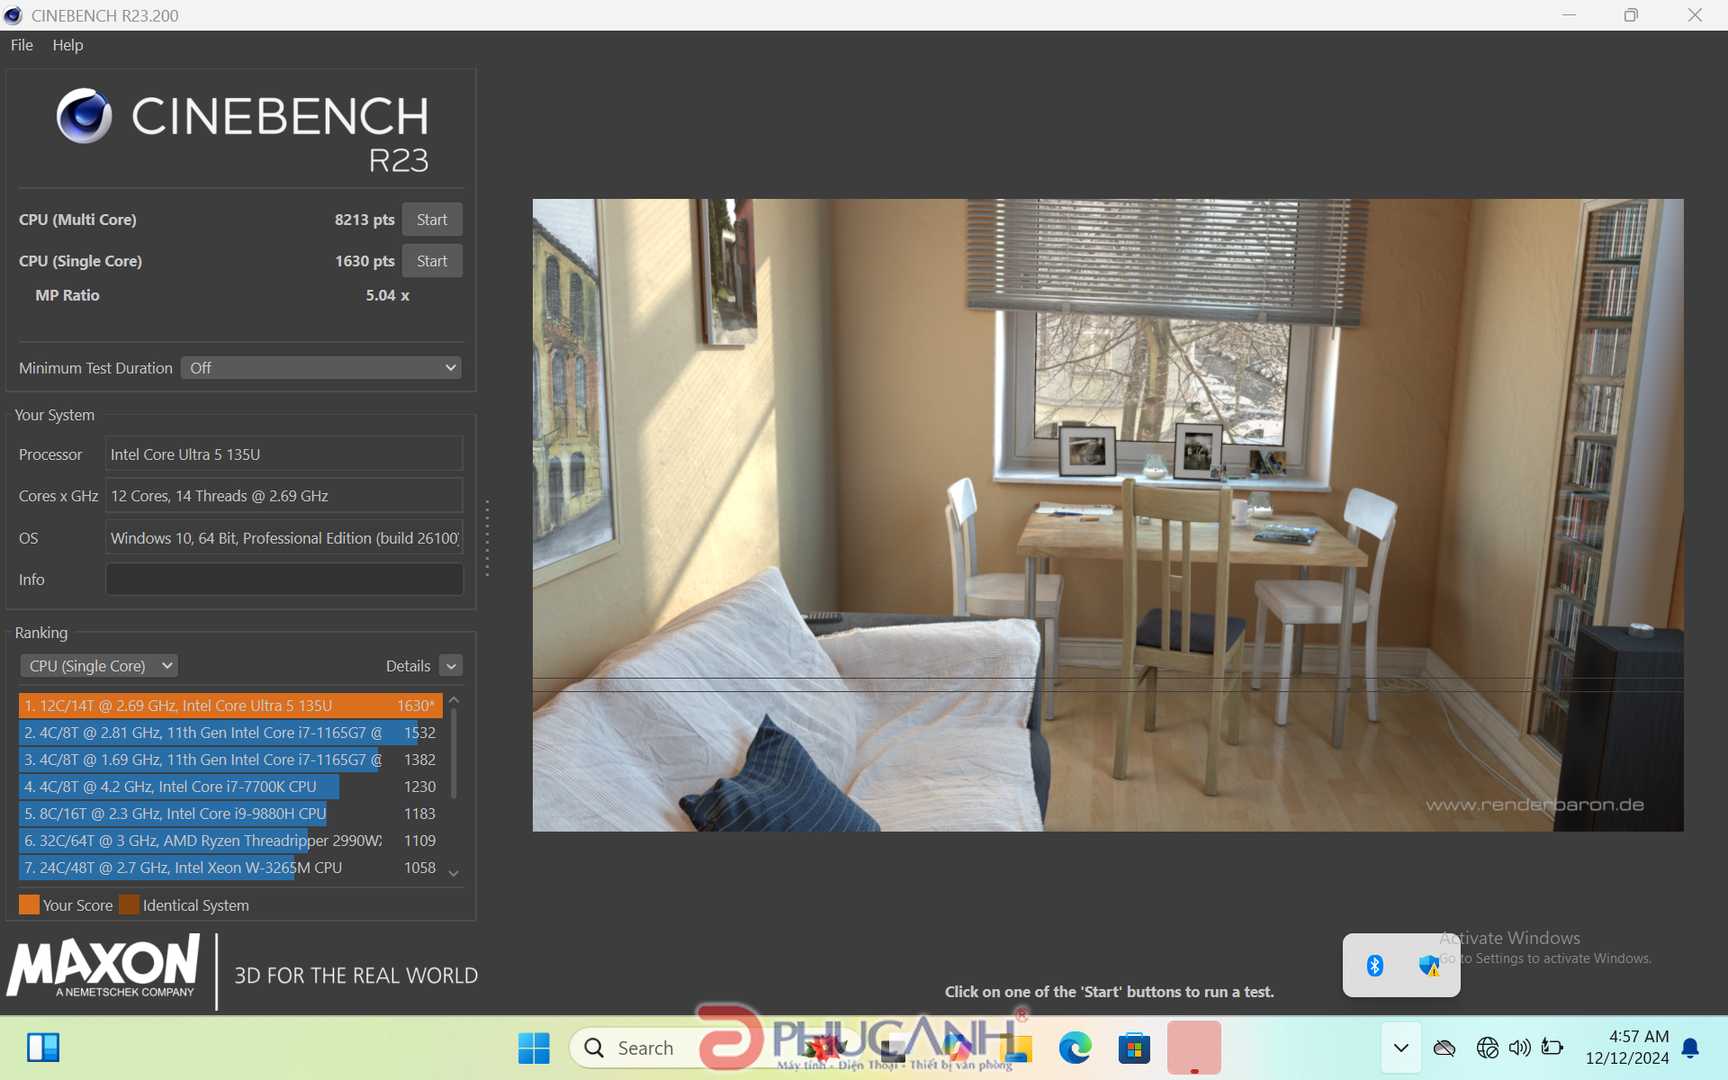
Task: Click the 8213 pts multi core score
Action: coord(364,219)
